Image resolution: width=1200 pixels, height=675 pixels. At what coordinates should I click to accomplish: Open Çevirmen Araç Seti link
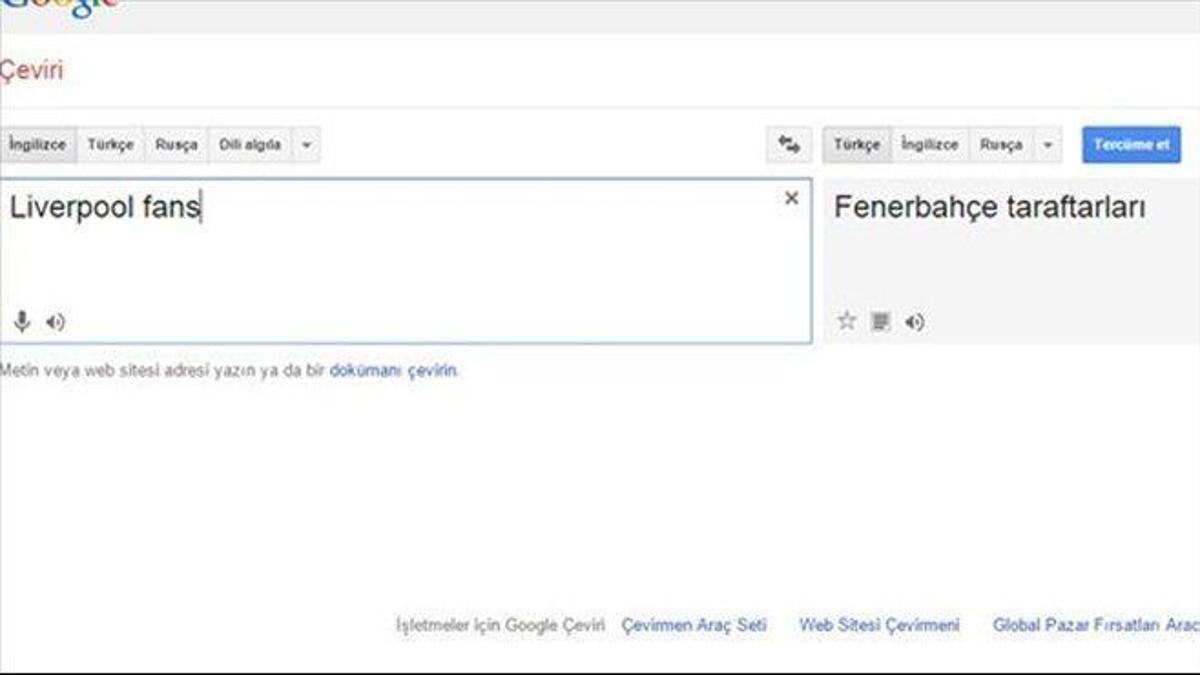pyautogui.click(x=694, y=625)
